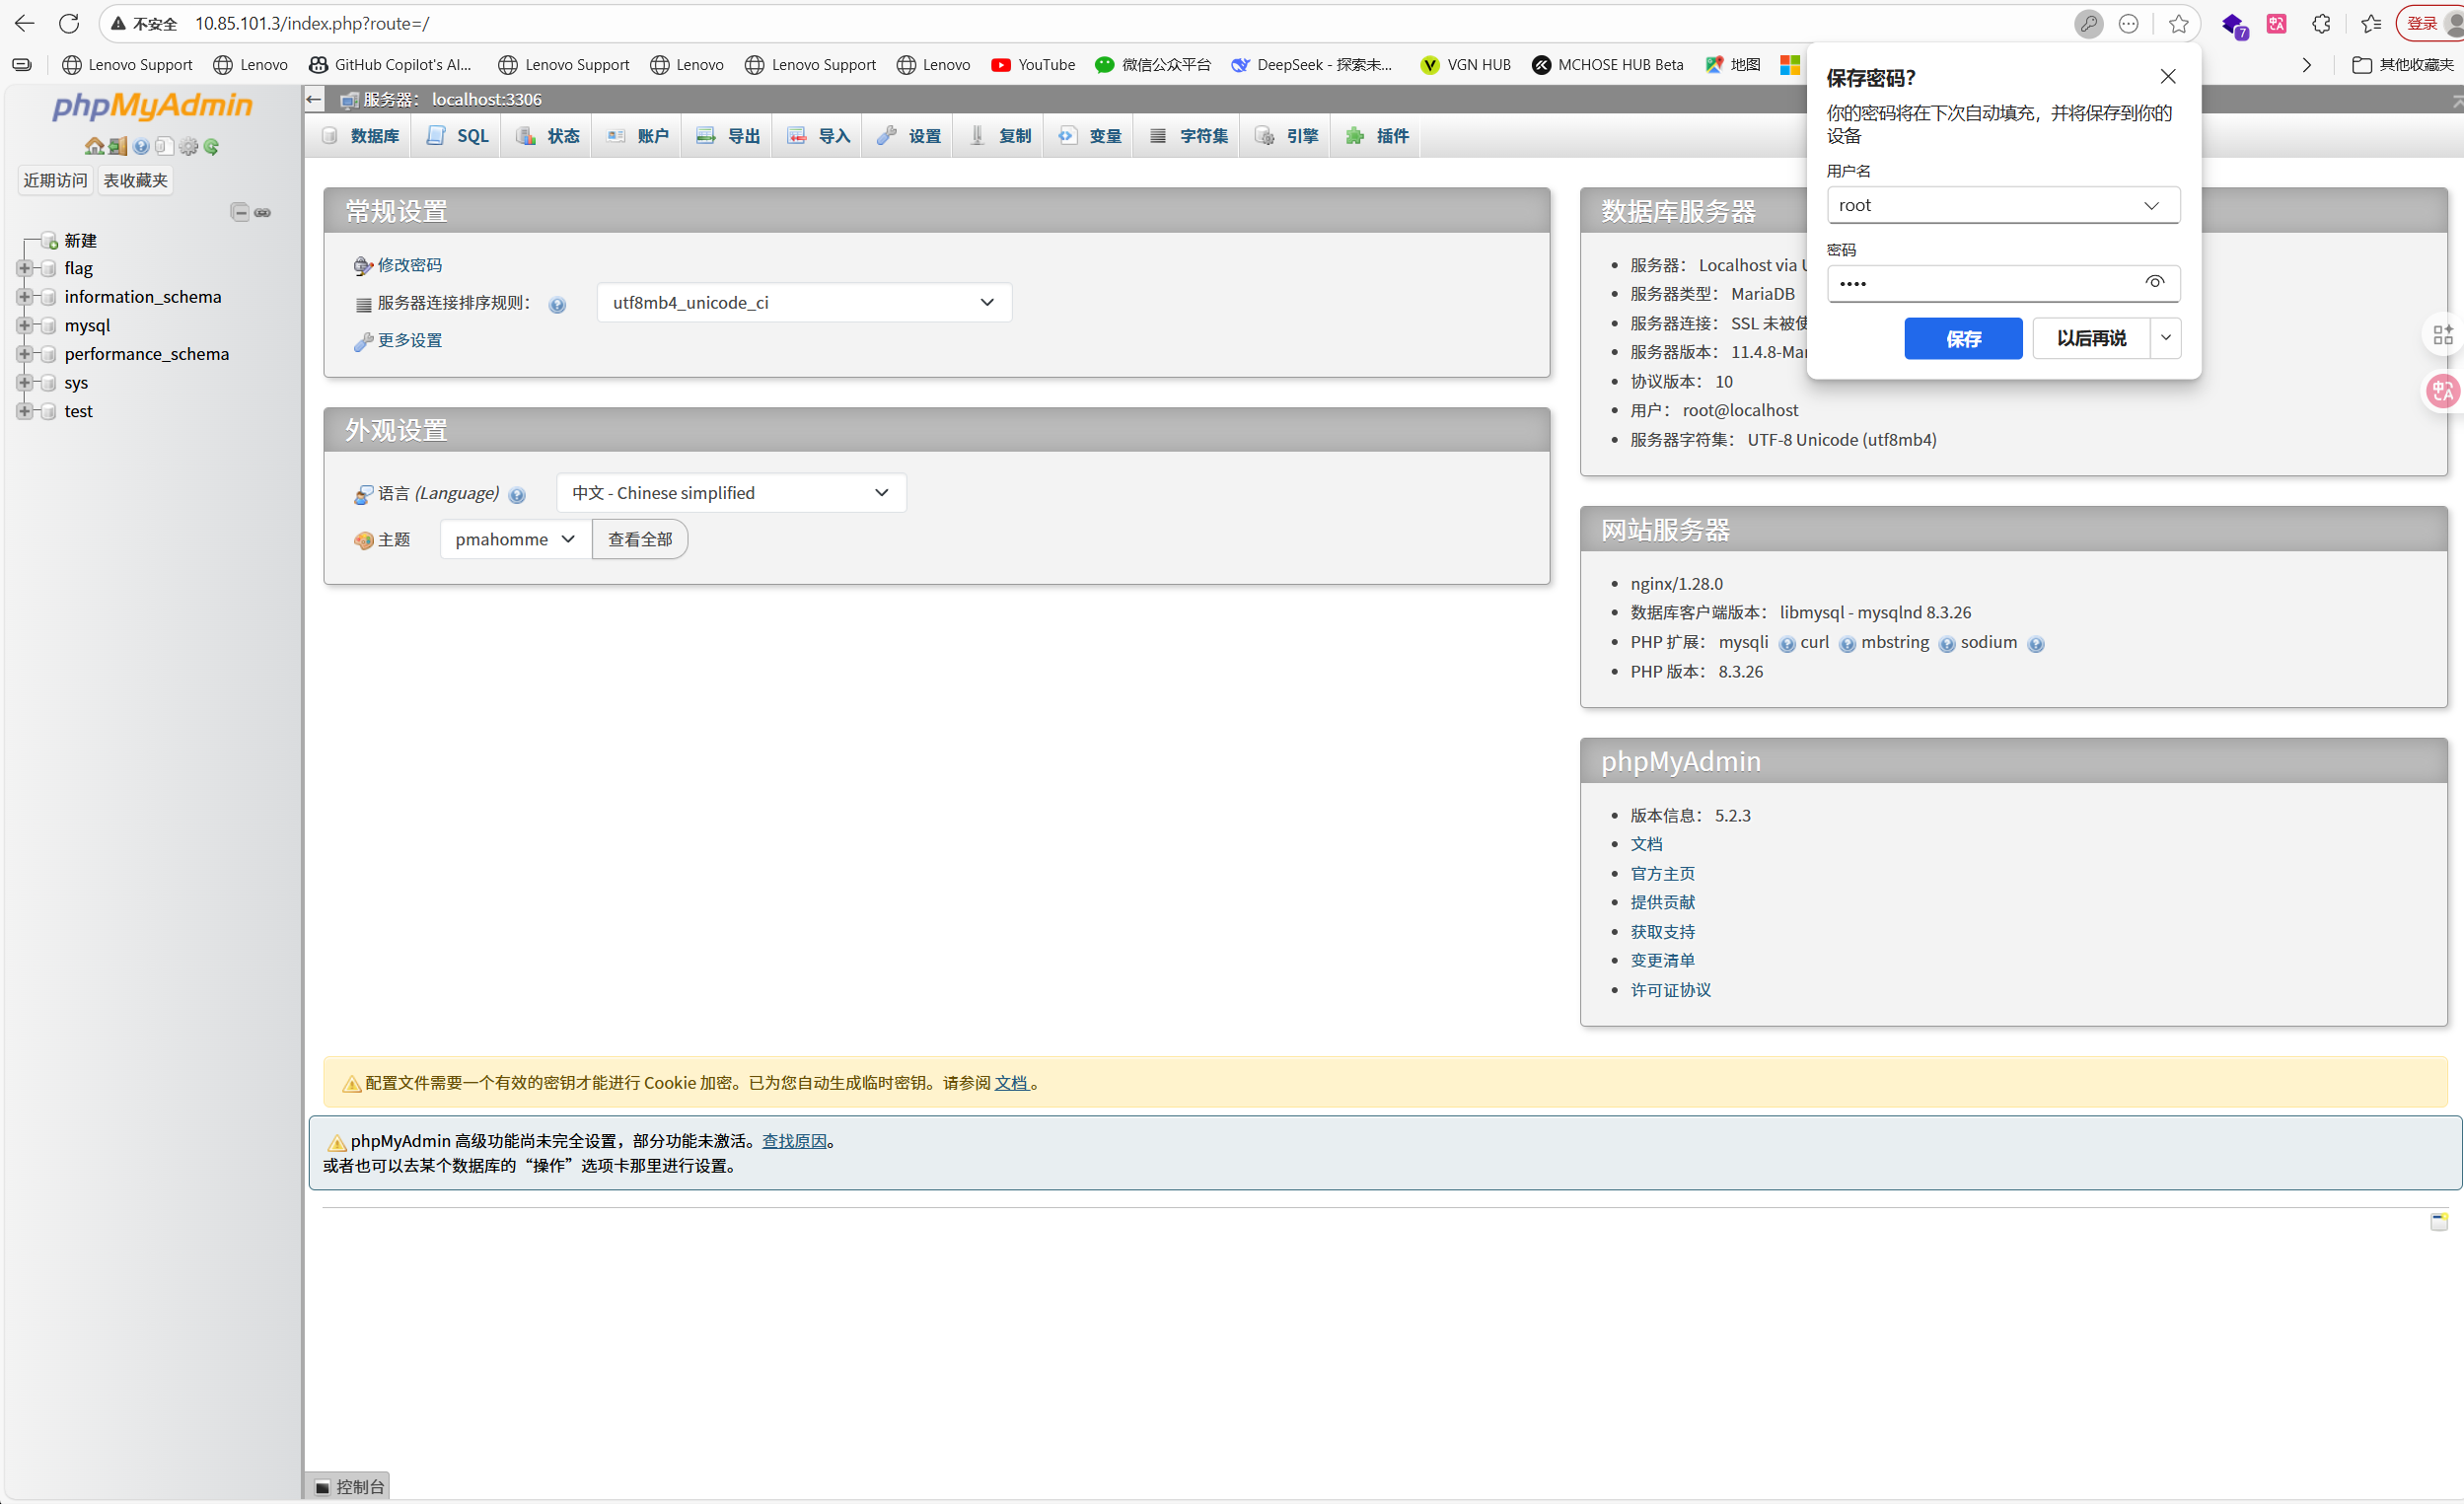Reveal password with the eye icon

tap(2154, 283)
